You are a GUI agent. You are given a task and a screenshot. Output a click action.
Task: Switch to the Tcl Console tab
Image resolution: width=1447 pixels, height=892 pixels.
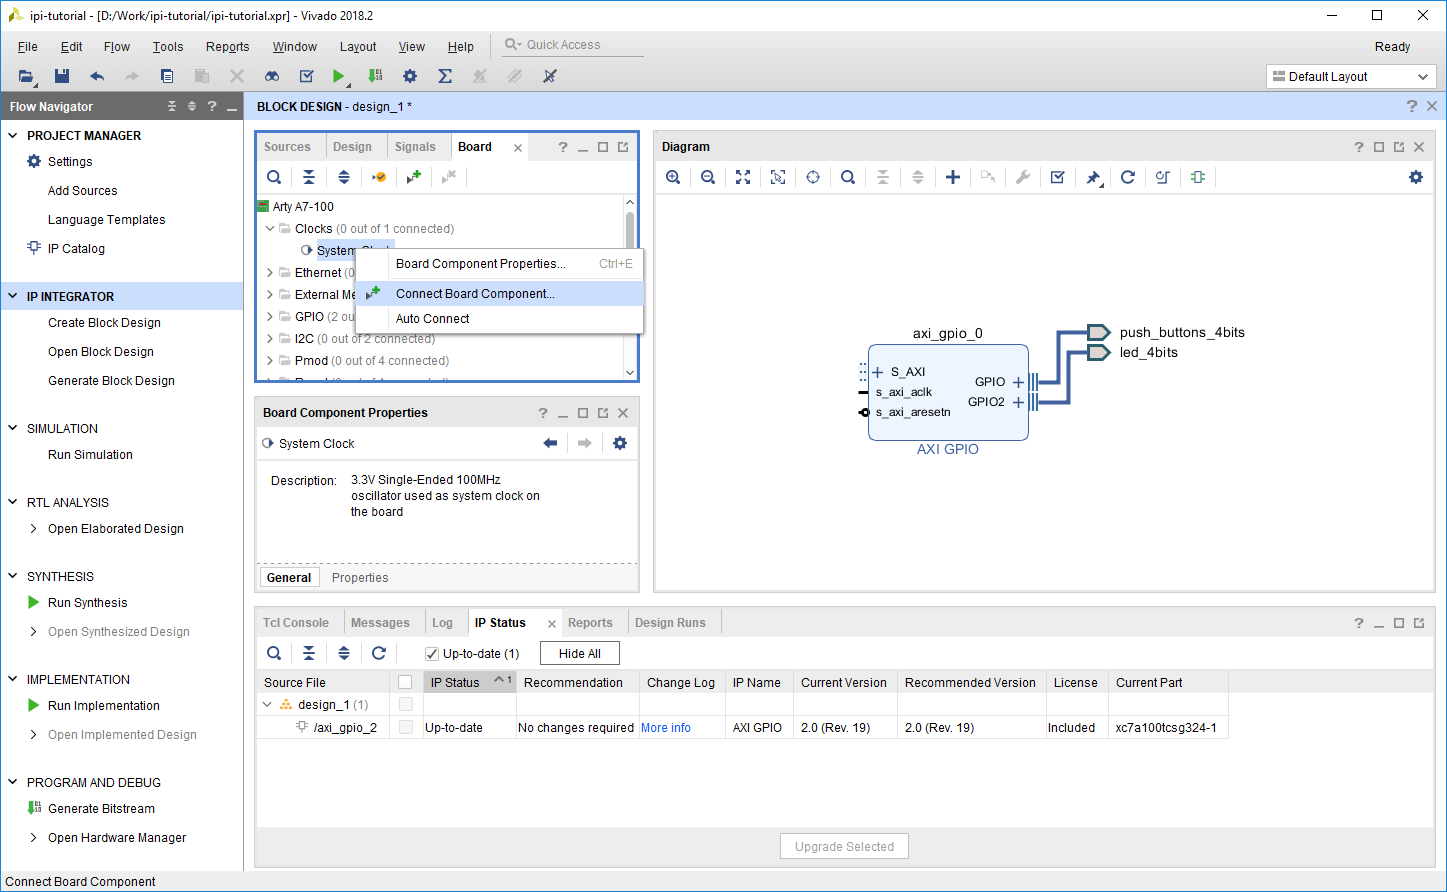tap(296, 622)
